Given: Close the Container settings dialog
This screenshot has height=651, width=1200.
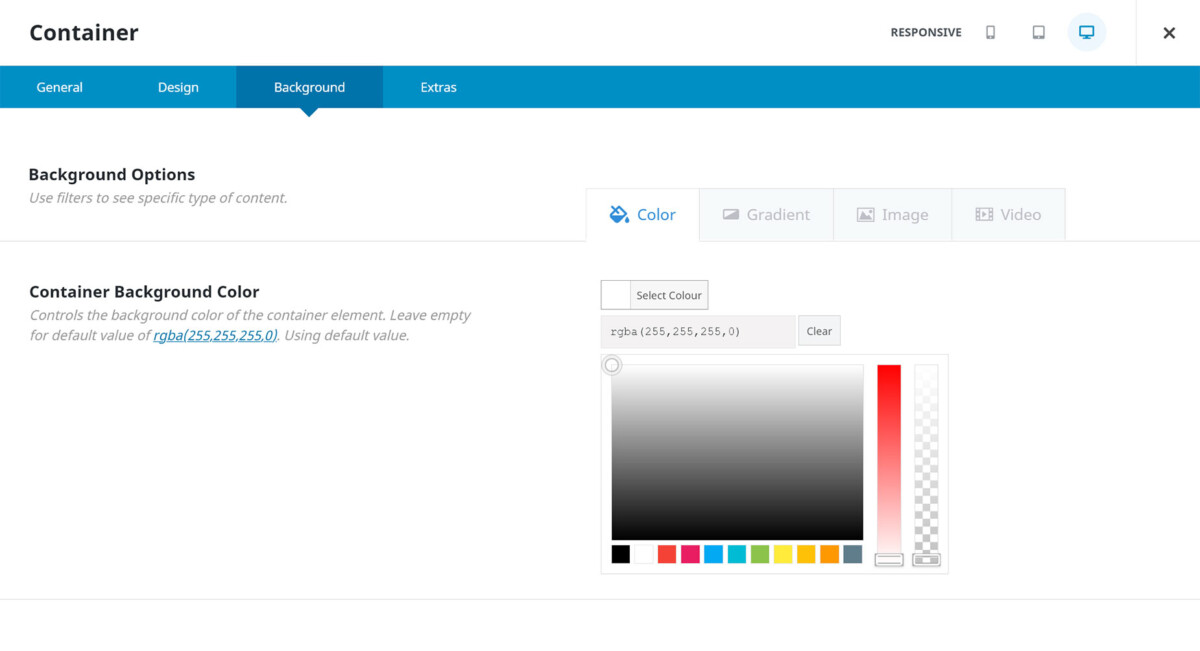Looking at the screenshot, I should [1168, 32].
